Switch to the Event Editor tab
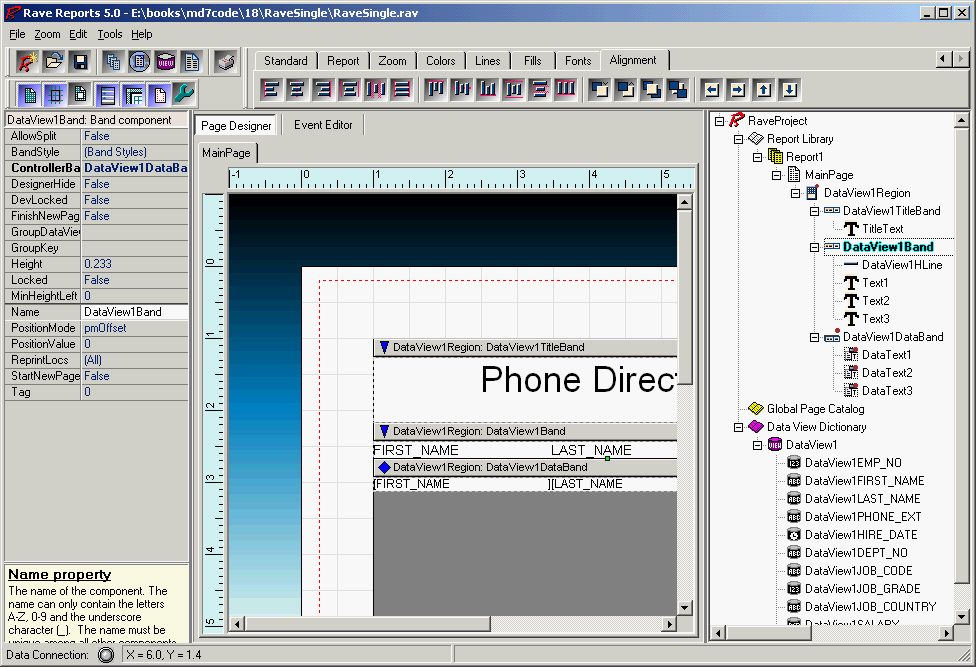976x667 pixels. (x=322, y=125)
